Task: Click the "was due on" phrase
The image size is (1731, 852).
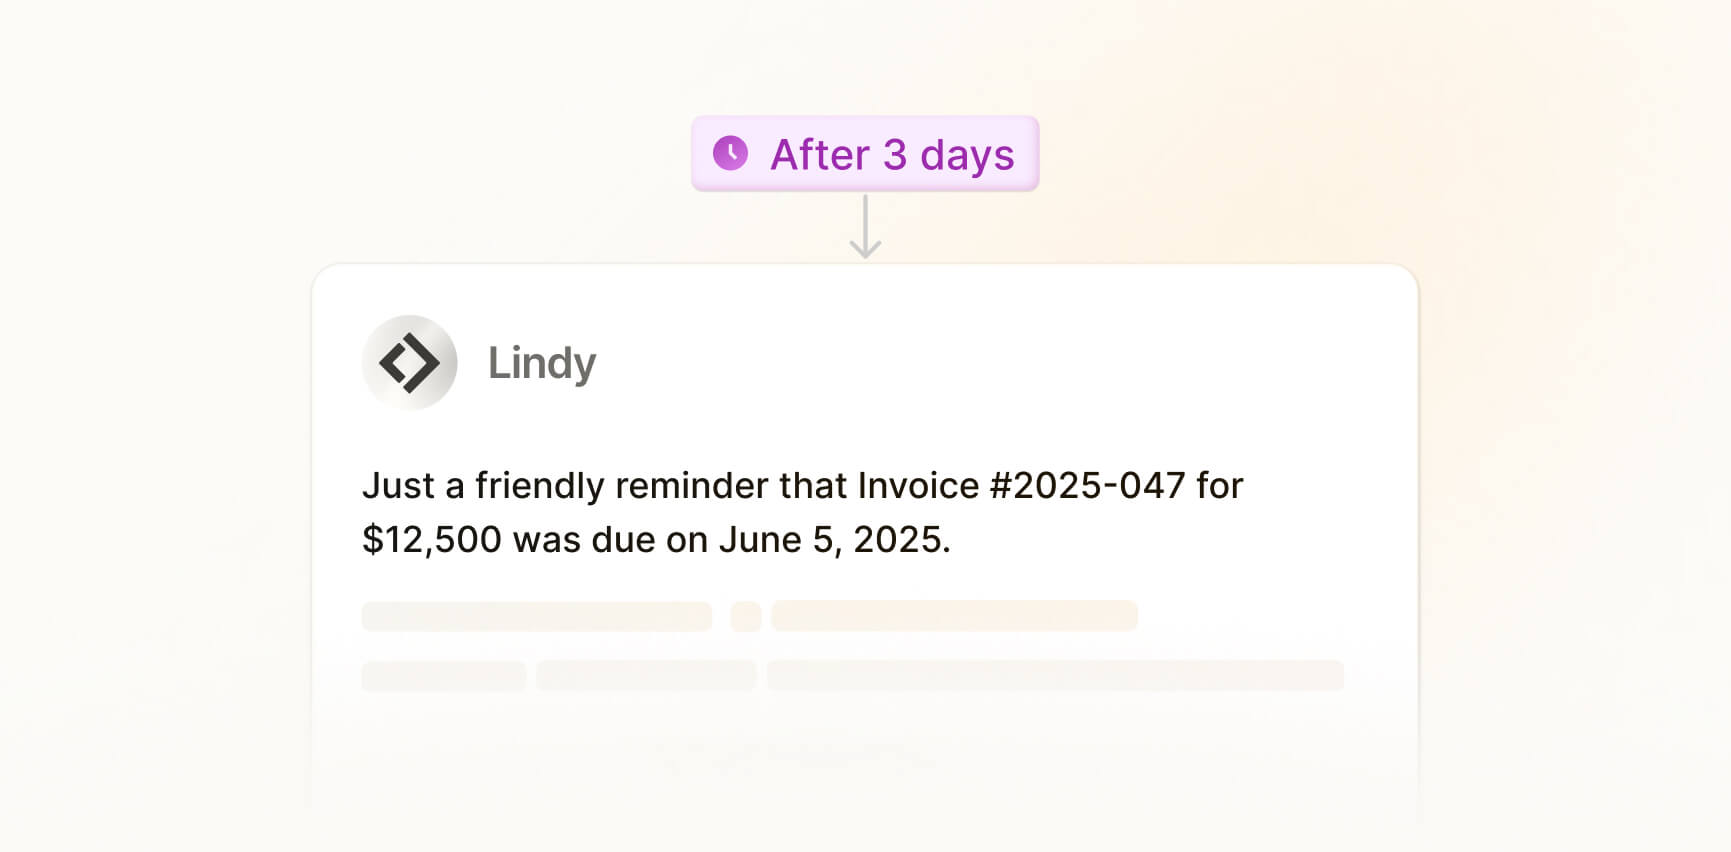Action: click(610, 540)
